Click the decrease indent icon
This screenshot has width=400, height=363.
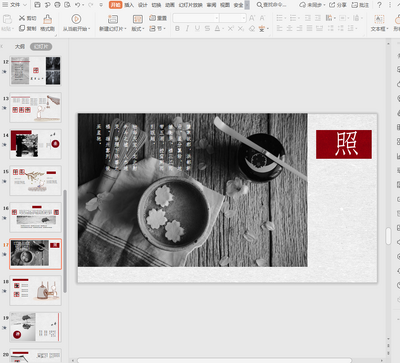point(308,18)
